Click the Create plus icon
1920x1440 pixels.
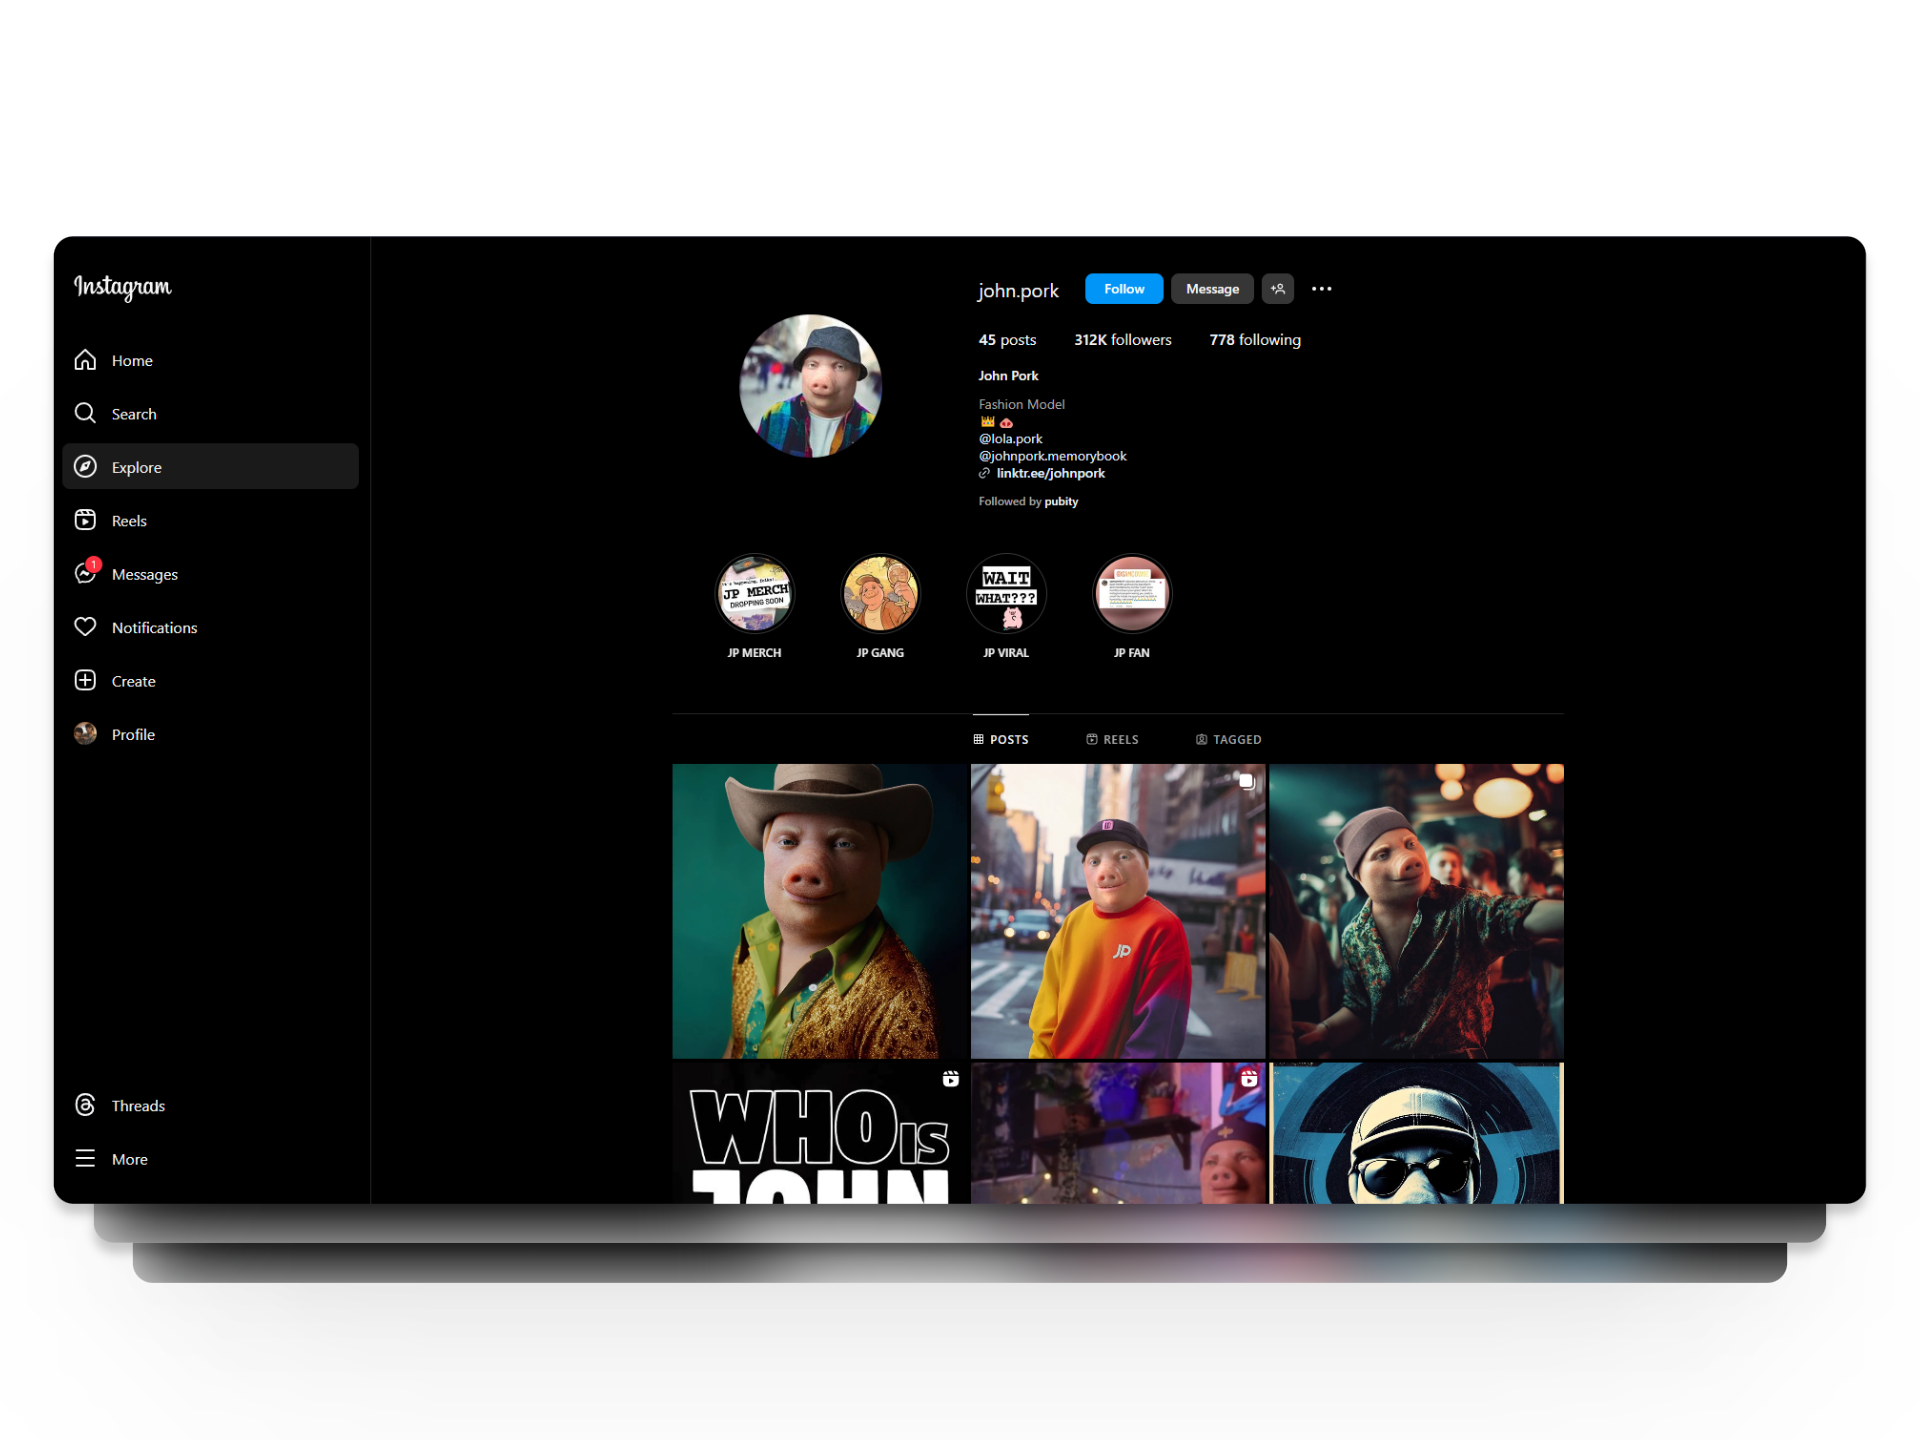click(x=86, y=680)
